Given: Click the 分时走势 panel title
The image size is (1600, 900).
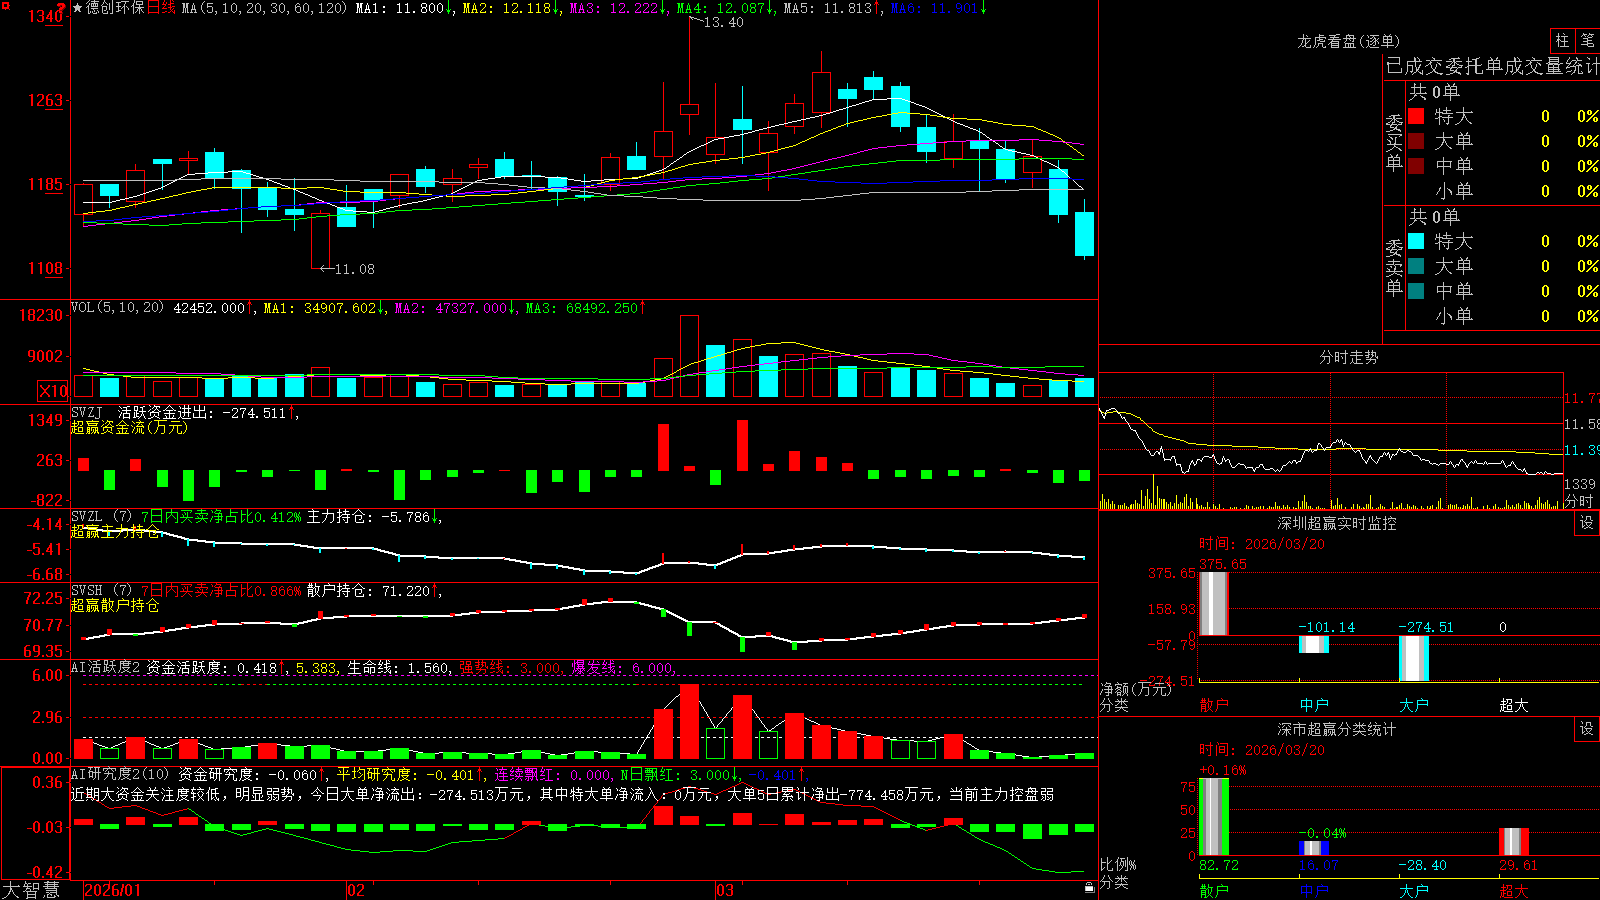Looking at the screenshot, I should tap(1348, 357).
